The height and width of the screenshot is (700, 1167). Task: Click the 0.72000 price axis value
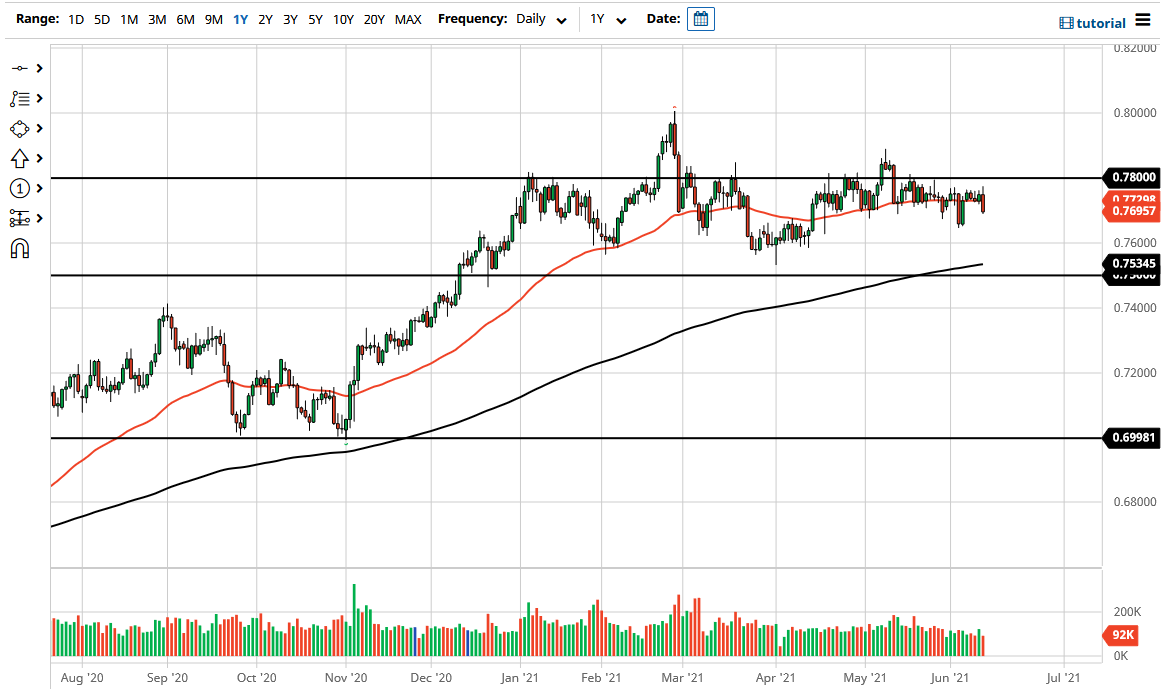tap(1135, 373)
